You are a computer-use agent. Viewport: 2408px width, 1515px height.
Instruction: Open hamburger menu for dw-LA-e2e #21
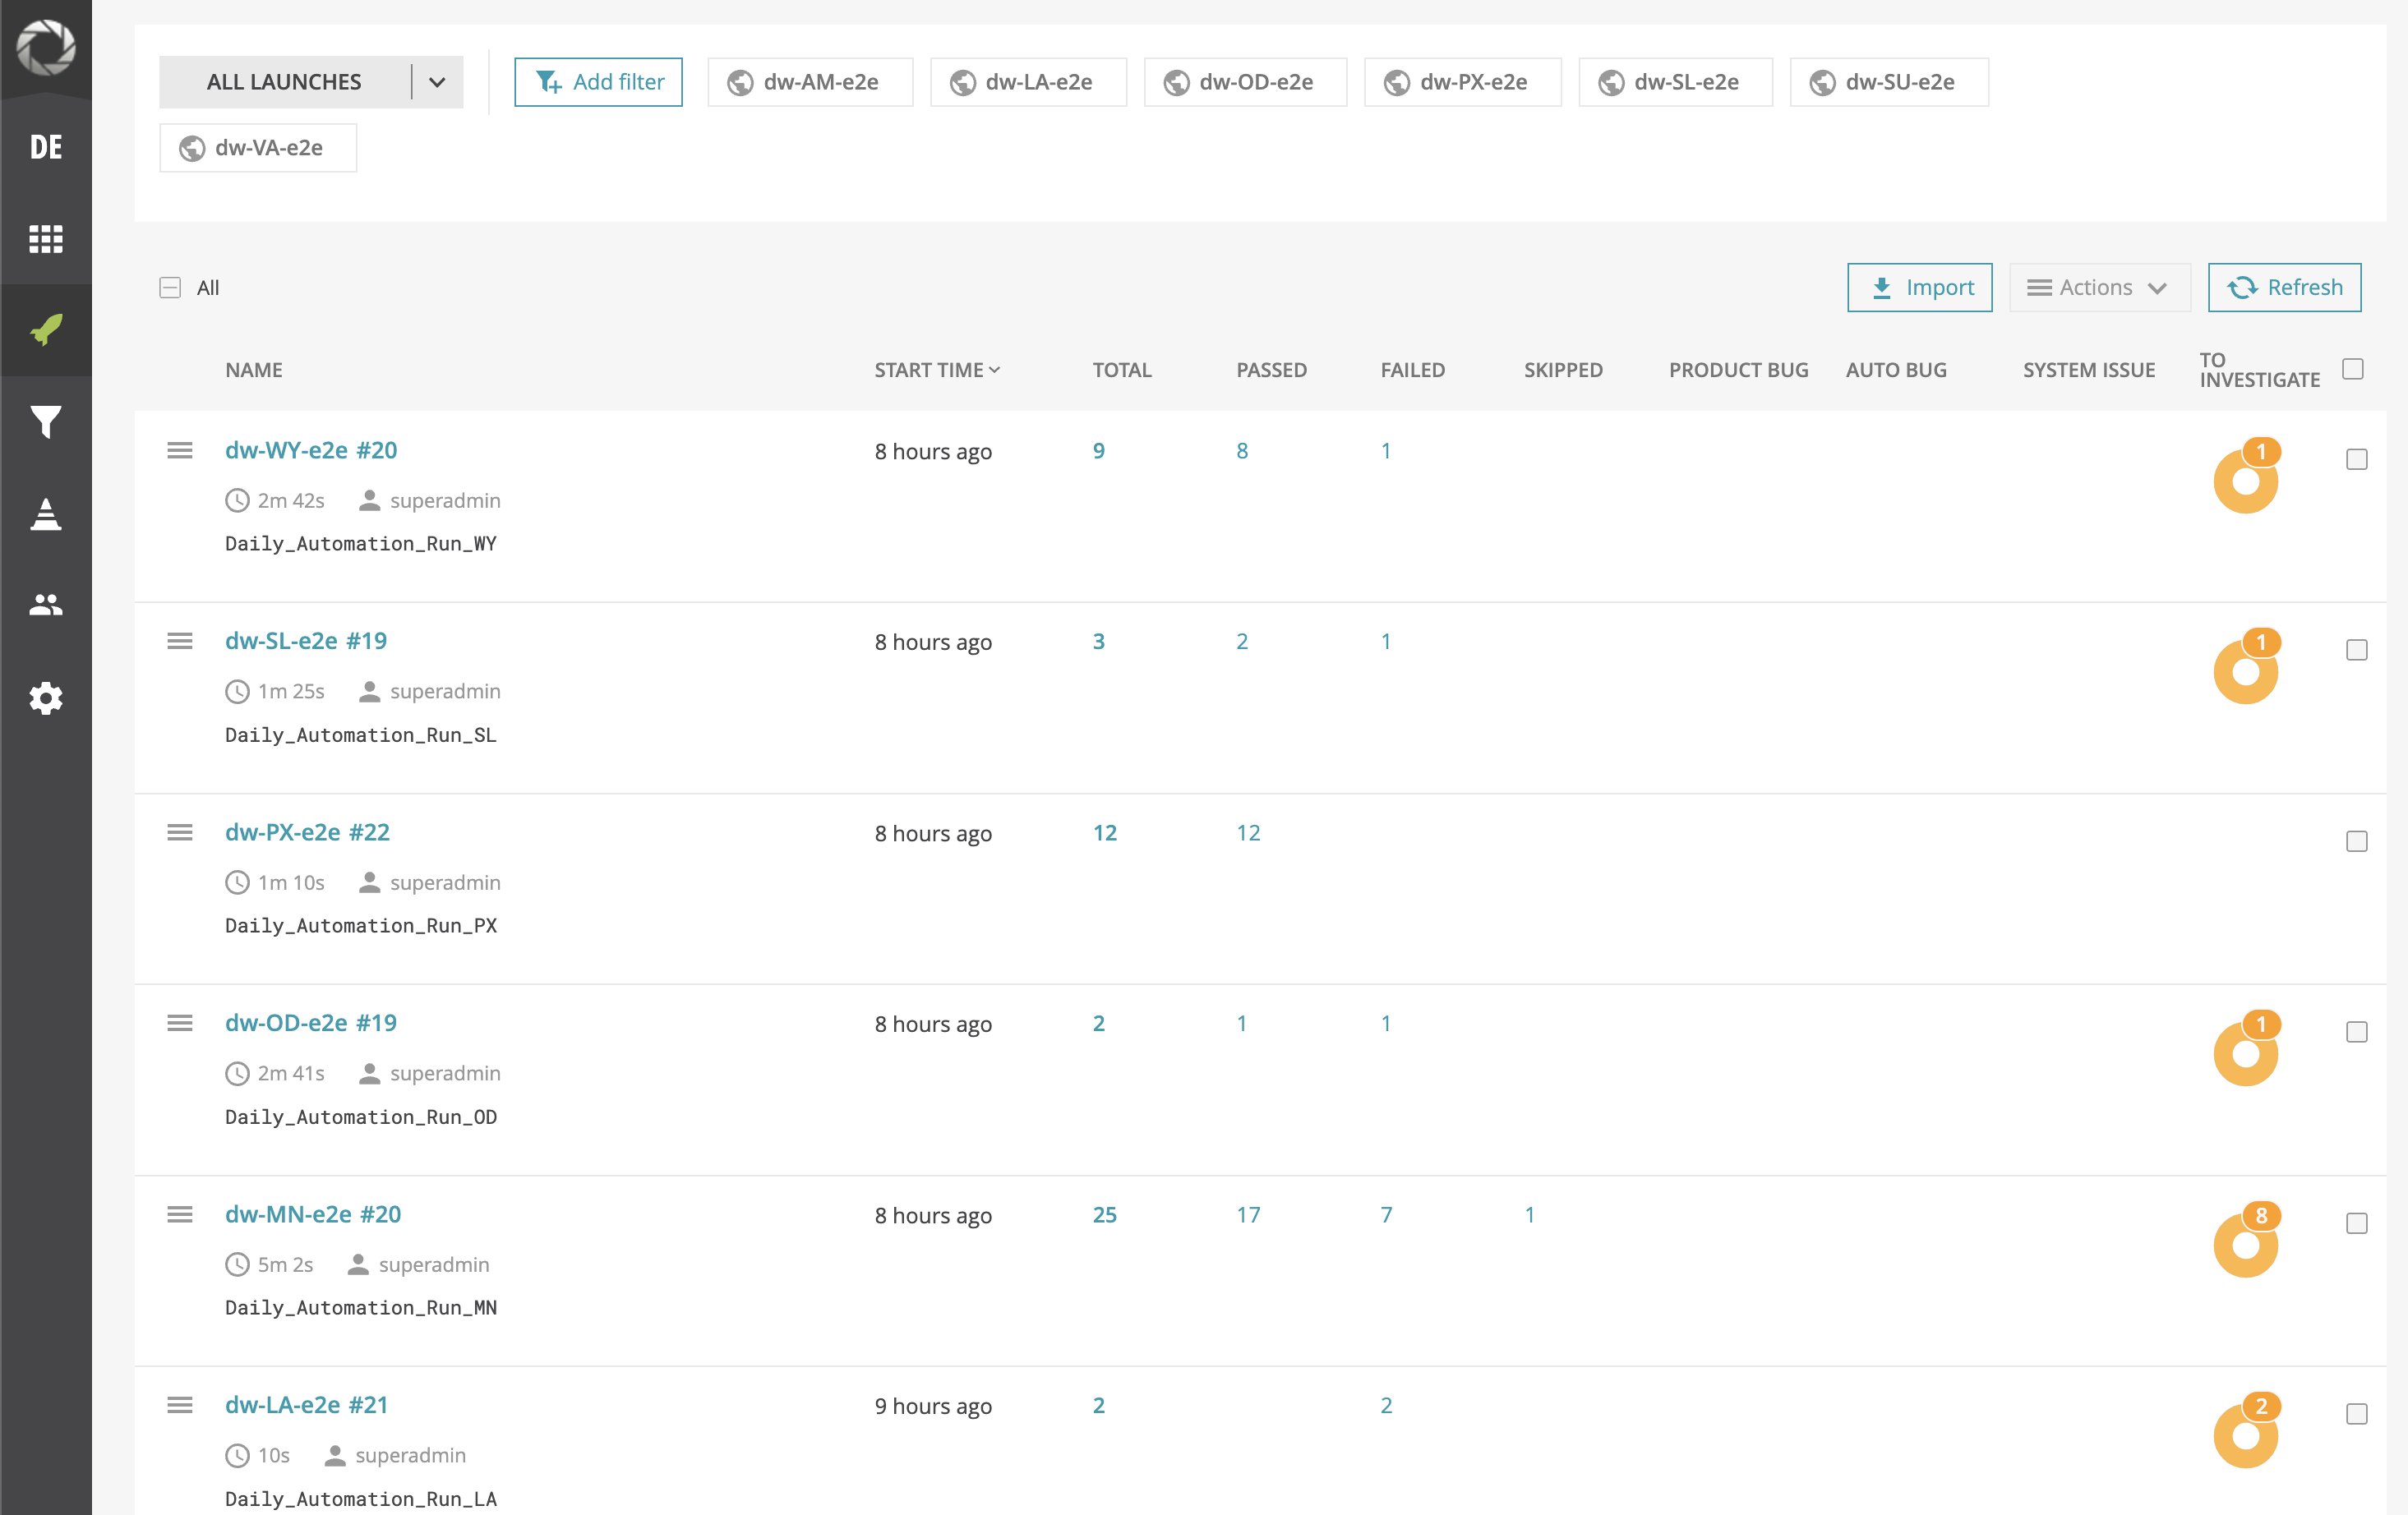tap(180, 1405)
